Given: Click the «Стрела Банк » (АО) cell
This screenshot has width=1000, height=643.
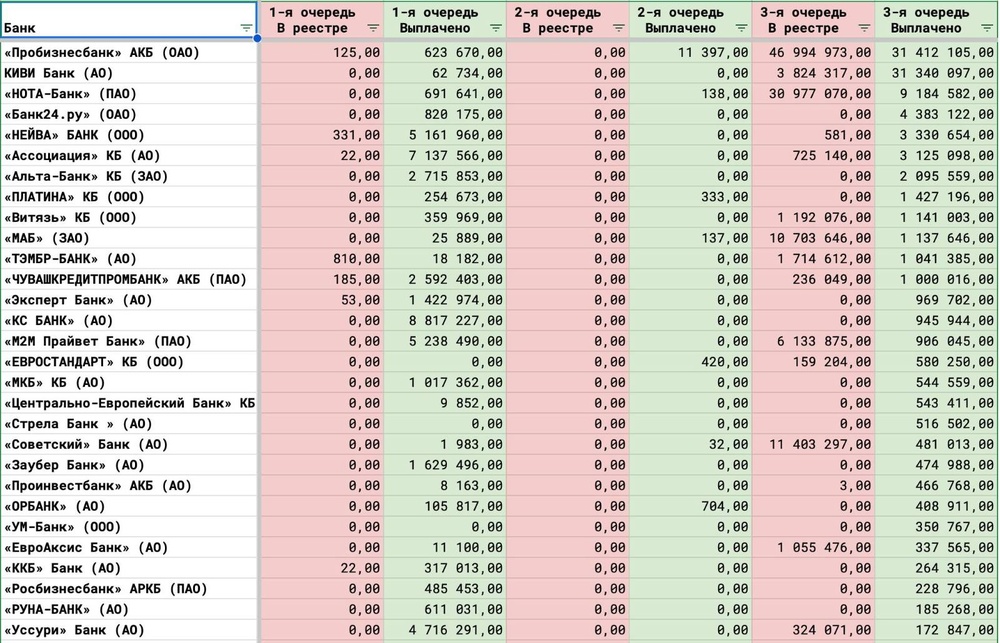Looking at the screenshot, I should [x=128, y=424].
